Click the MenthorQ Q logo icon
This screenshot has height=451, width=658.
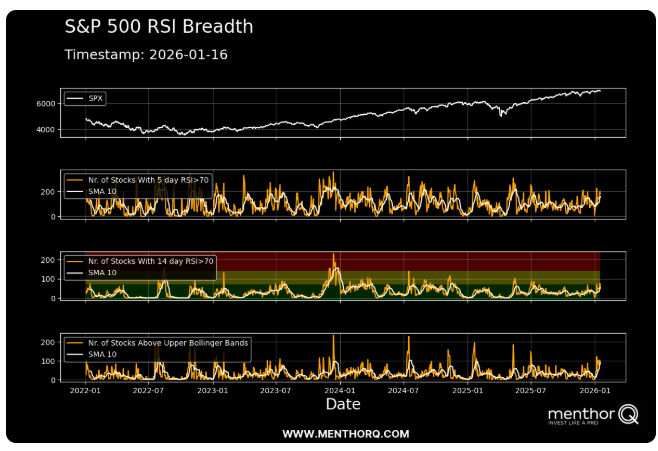pos(627,413)
